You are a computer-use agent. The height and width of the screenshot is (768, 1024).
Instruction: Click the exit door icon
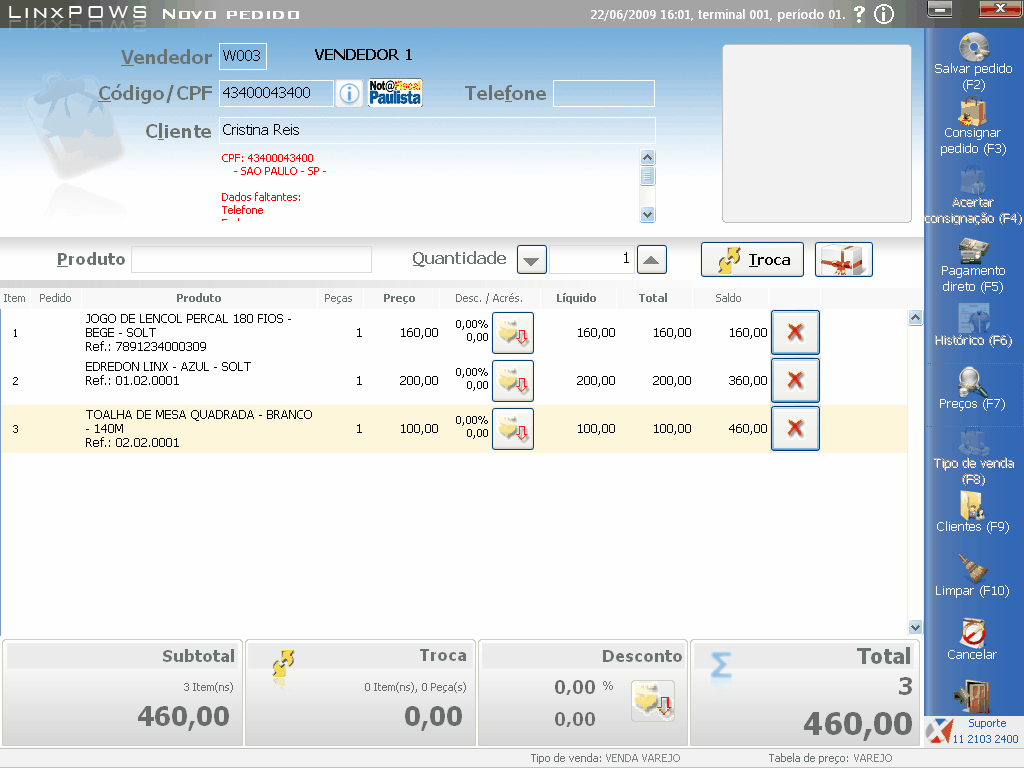[x=972, y=696]
